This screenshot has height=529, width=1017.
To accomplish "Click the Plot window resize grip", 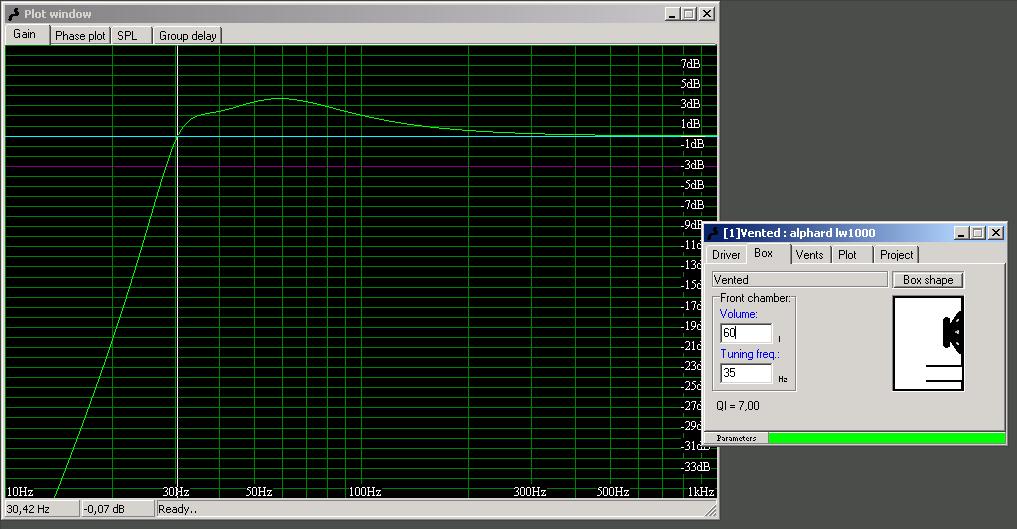I will click(711, 511).
